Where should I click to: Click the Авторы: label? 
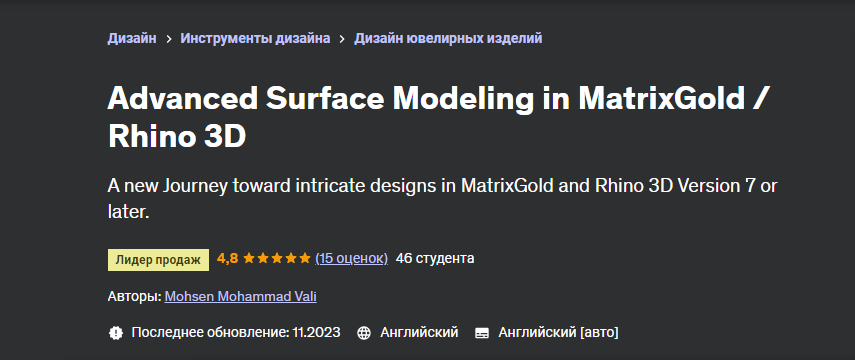click(134, 296)
